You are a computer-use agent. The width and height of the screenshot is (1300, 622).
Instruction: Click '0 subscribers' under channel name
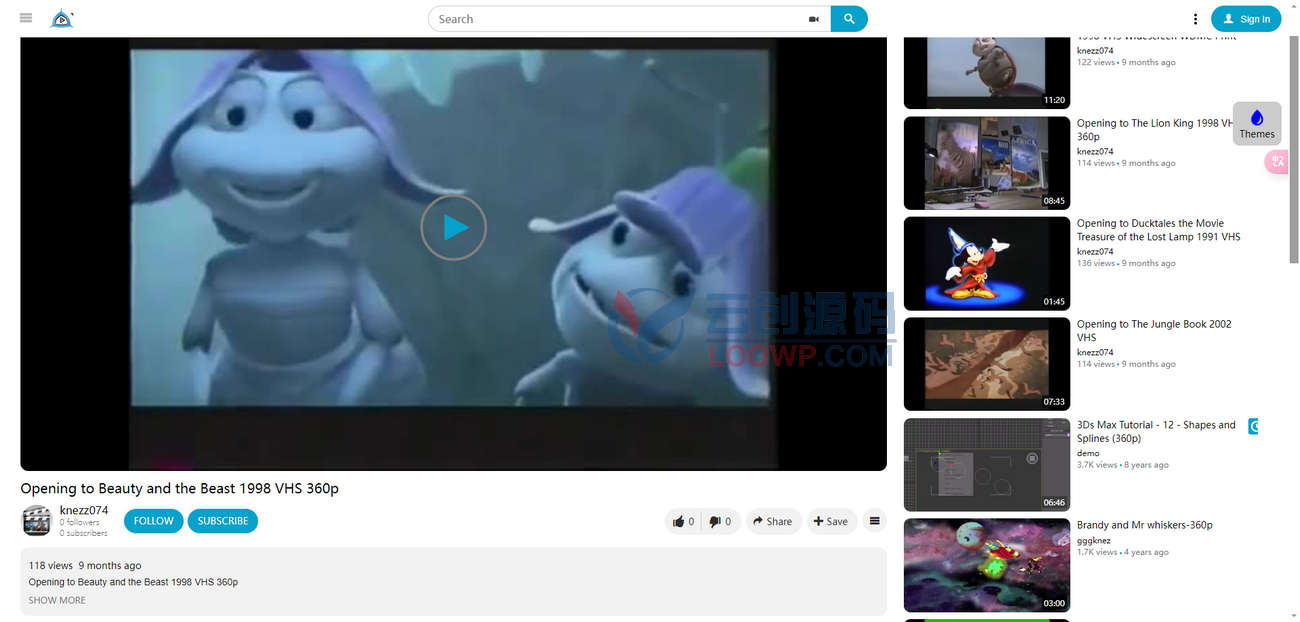(x=83, y=533)
